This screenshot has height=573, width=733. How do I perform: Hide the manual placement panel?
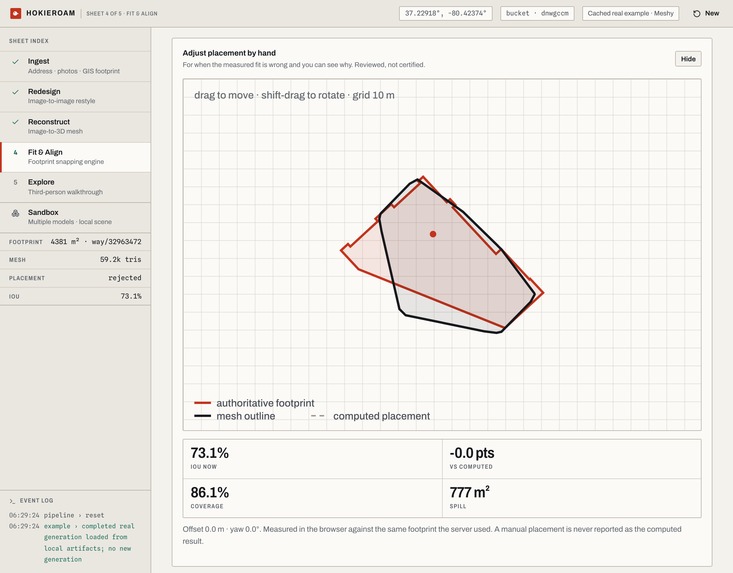pos(688,59)
